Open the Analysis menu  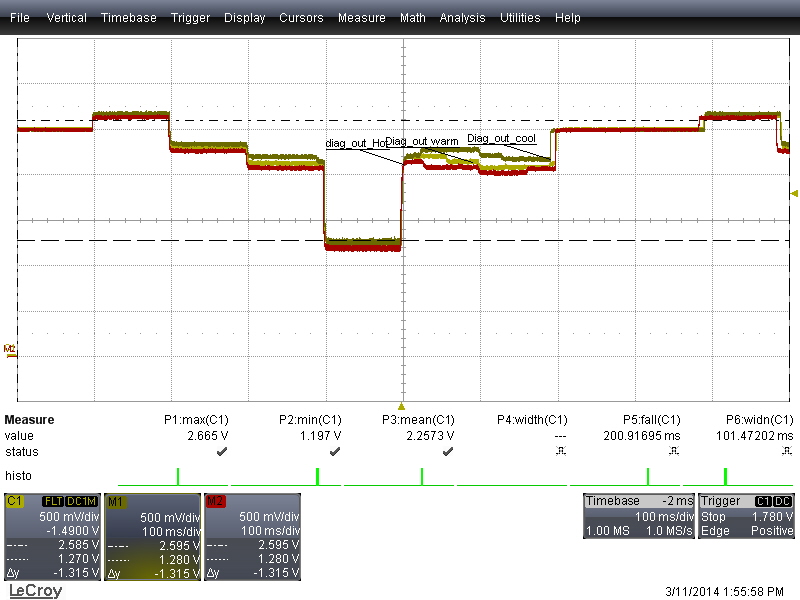point(462,18)
